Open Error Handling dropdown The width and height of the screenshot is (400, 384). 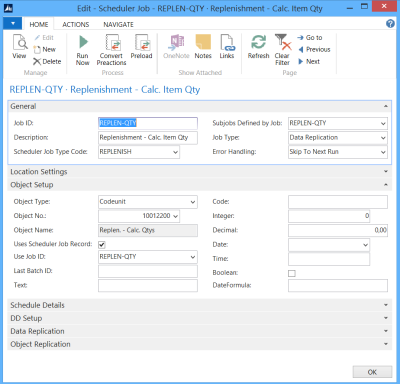[x=383, y=152]
